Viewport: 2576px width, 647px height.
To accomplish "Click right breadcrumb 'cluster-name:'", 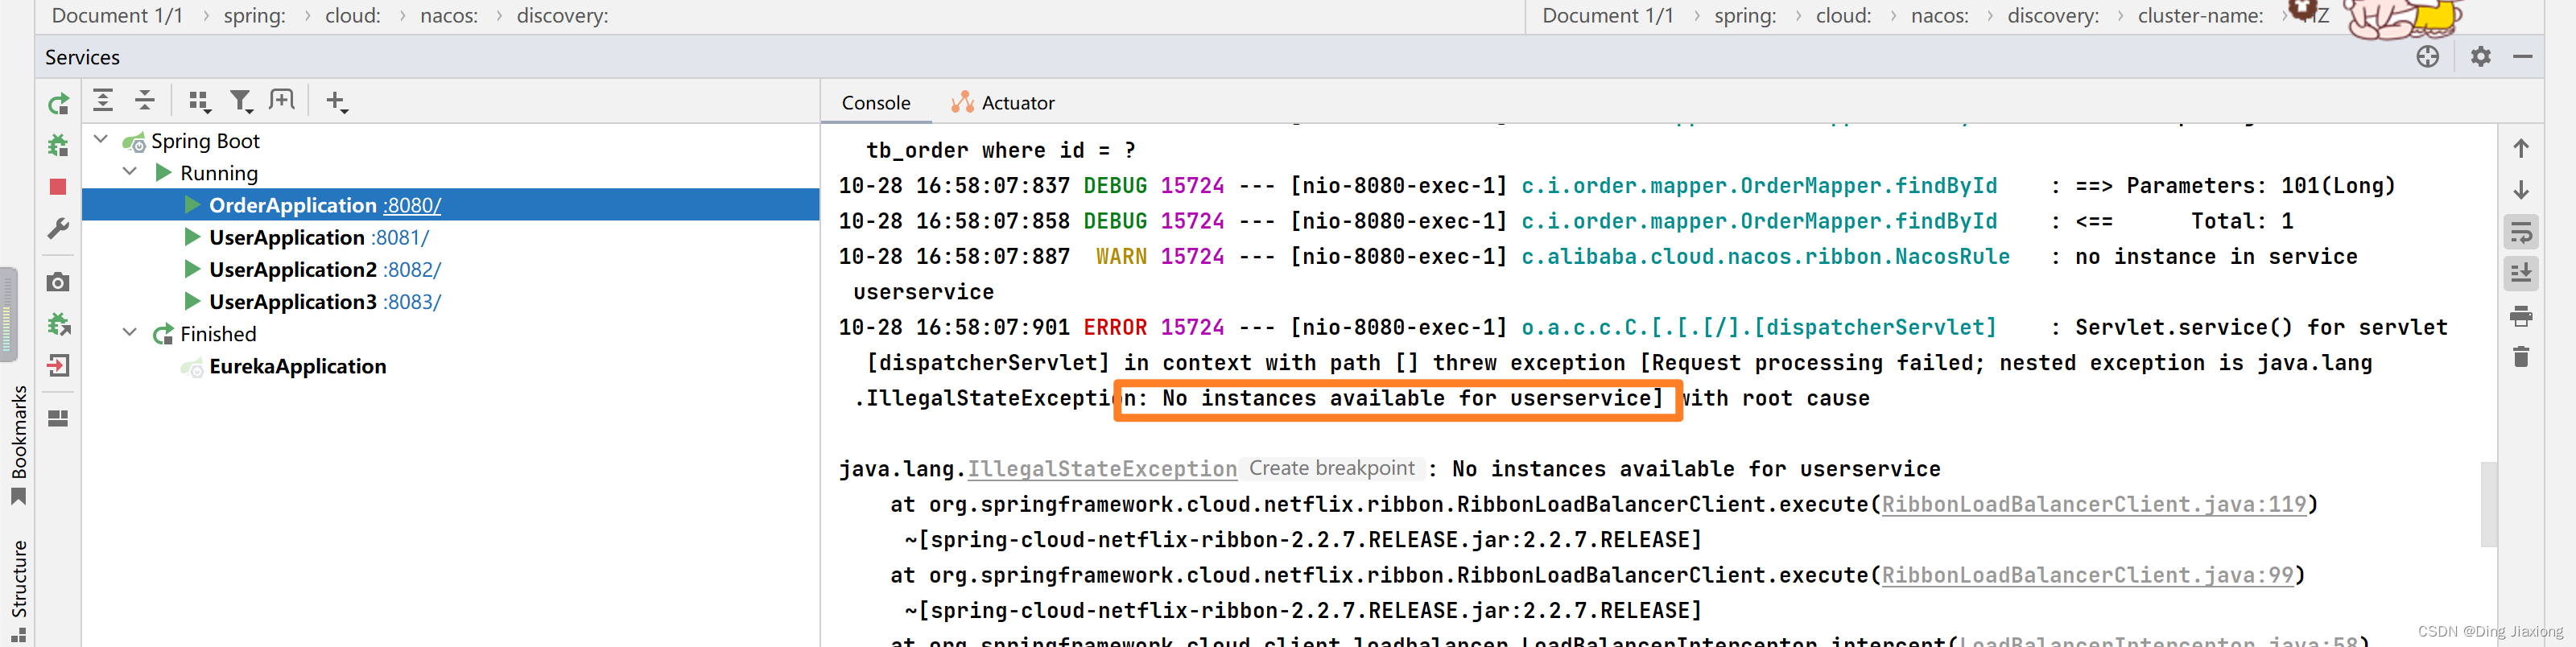I will pyautogui.click(x=2200, y=15).
